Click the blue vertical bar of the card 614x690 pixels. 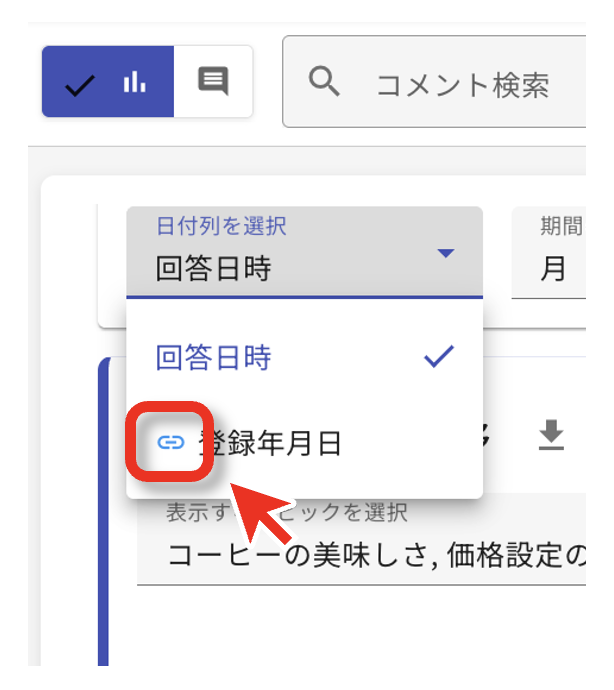[x=103, y=512]
